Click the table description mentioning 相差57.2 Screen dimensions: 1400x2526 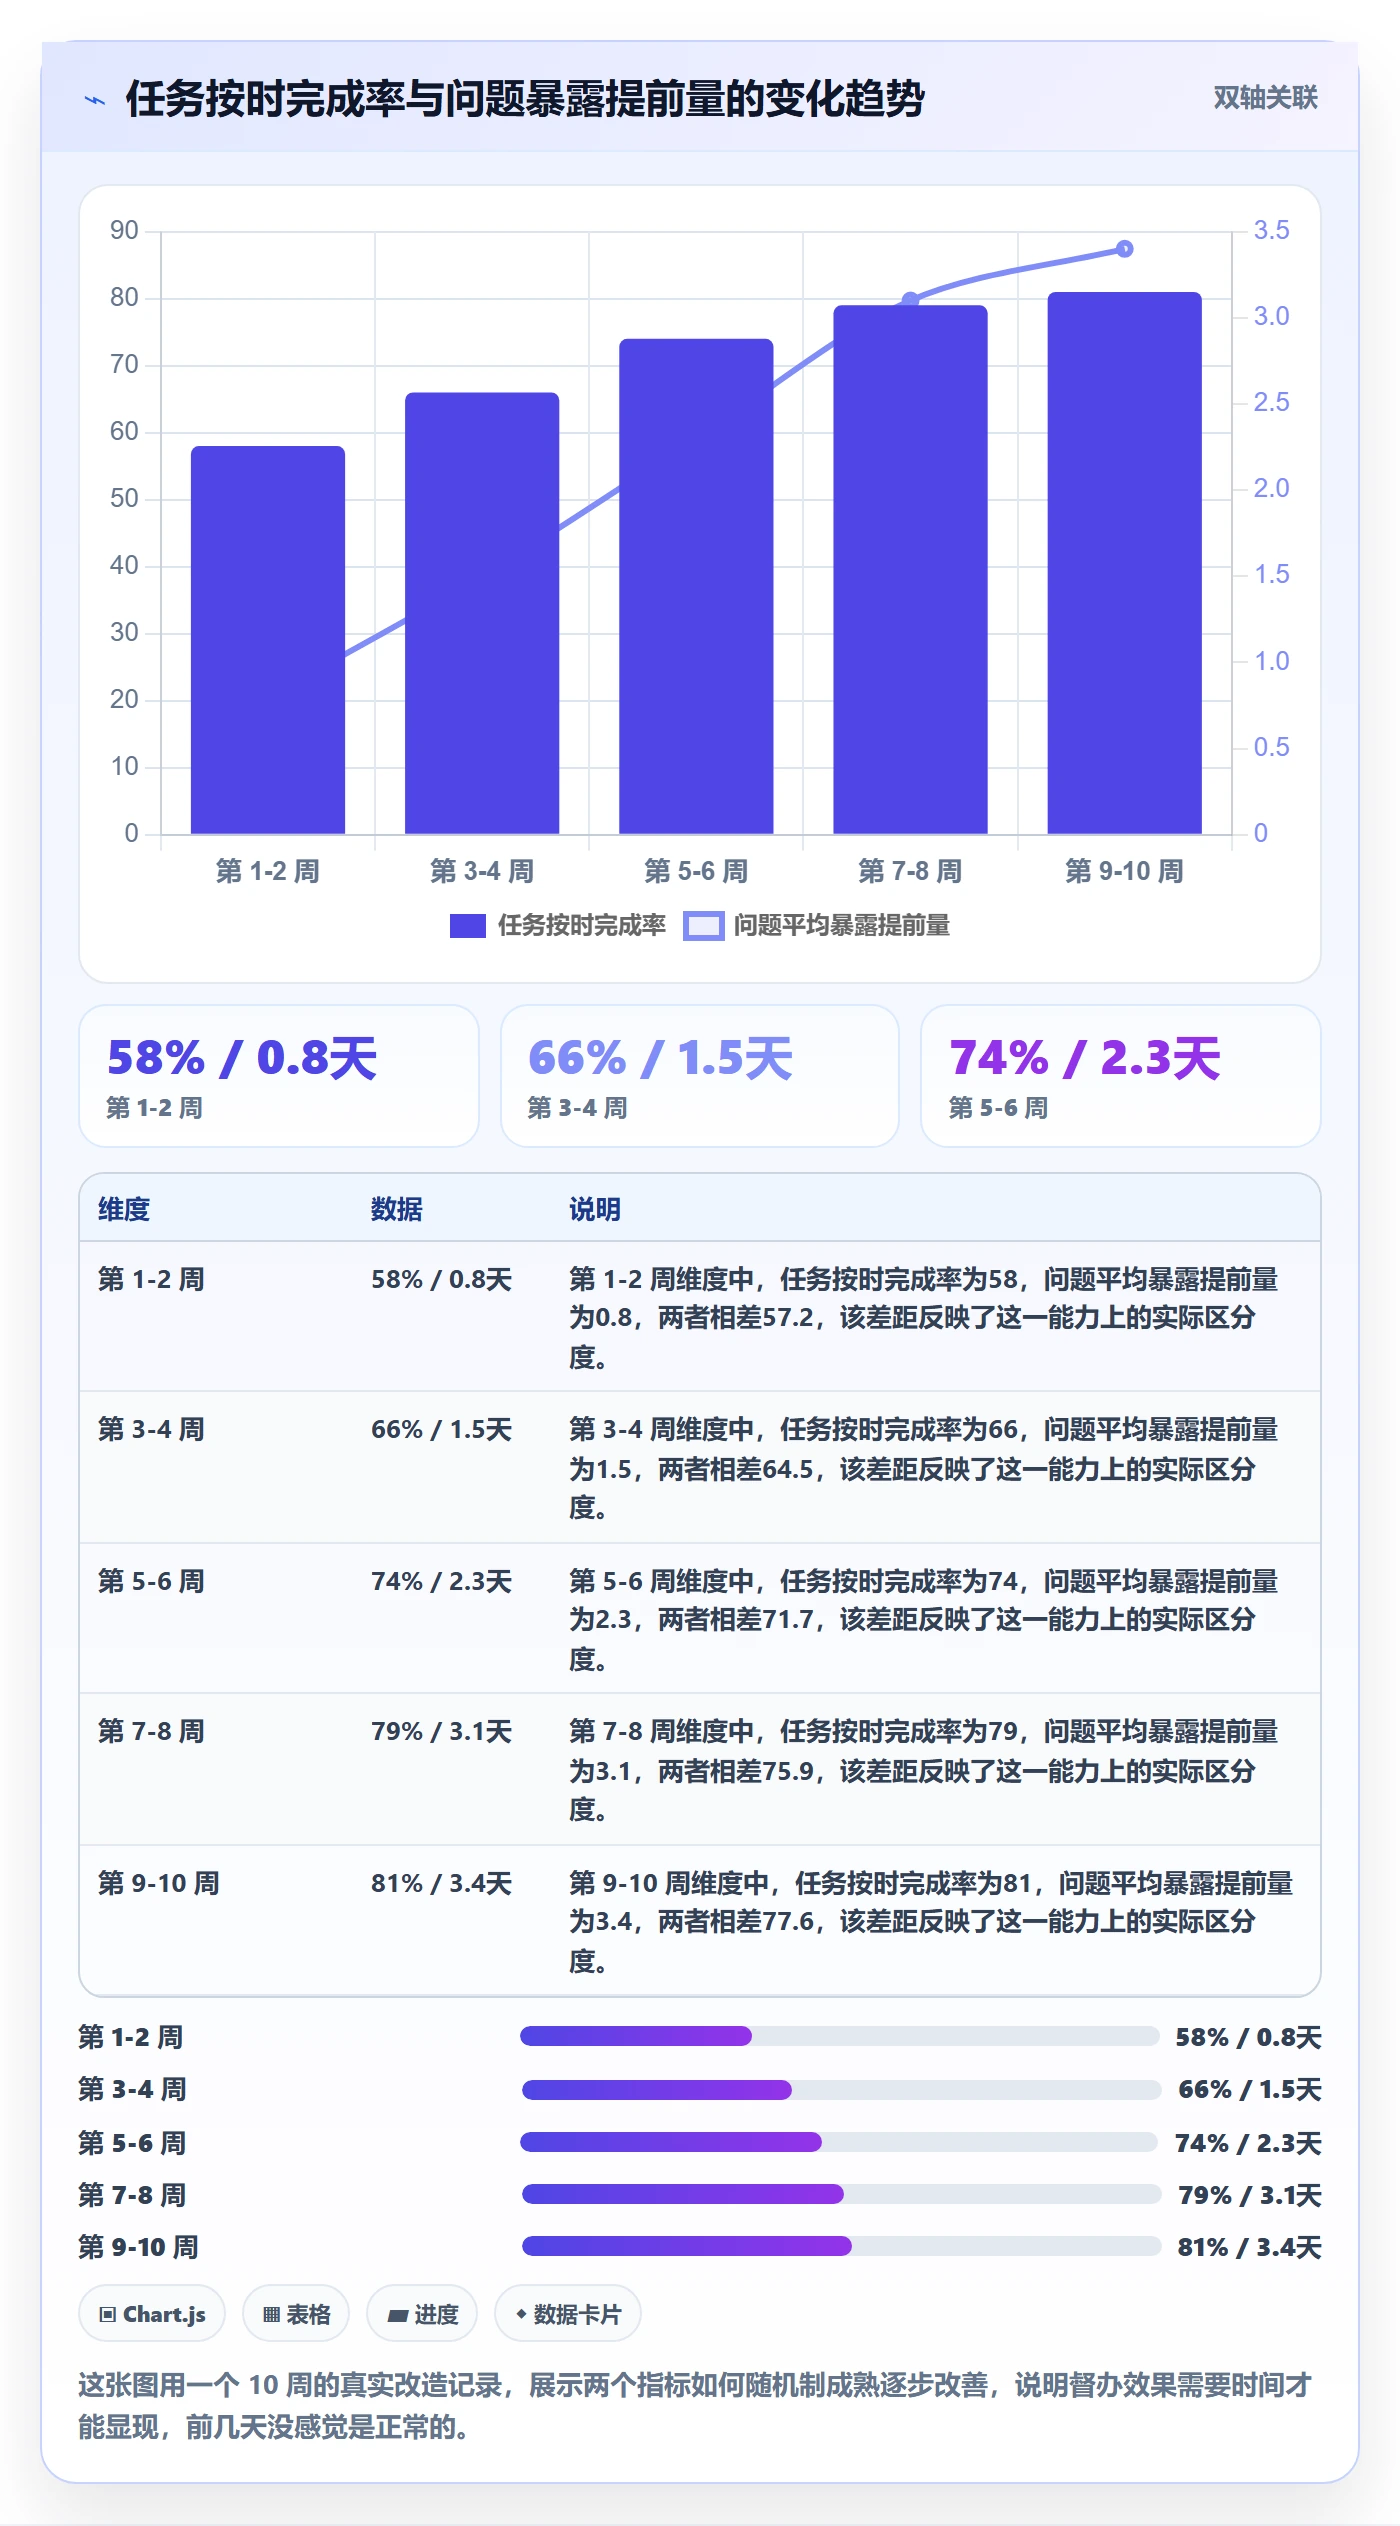pyautogui.click(x=924, y=1317)
